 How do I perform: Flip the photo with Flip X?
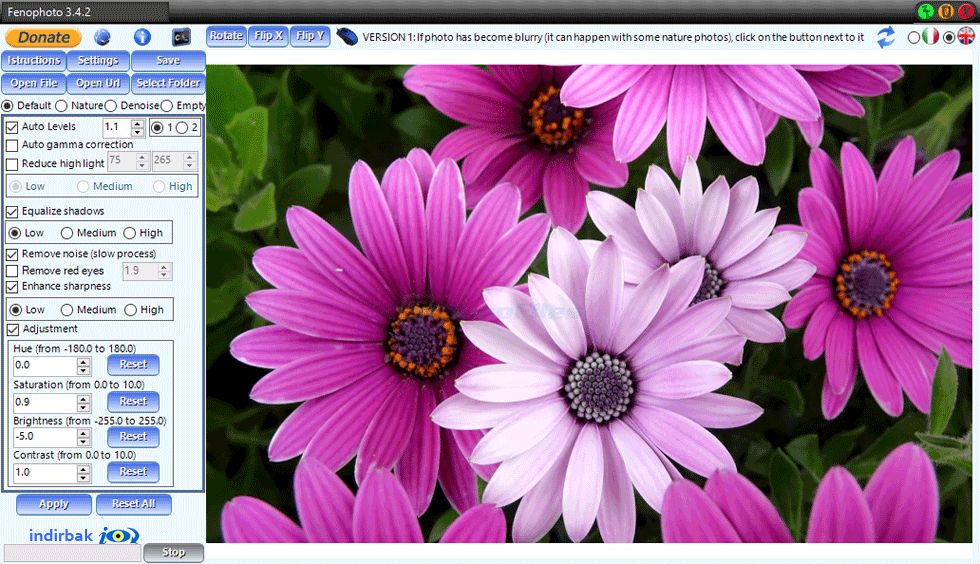(268, 36)
